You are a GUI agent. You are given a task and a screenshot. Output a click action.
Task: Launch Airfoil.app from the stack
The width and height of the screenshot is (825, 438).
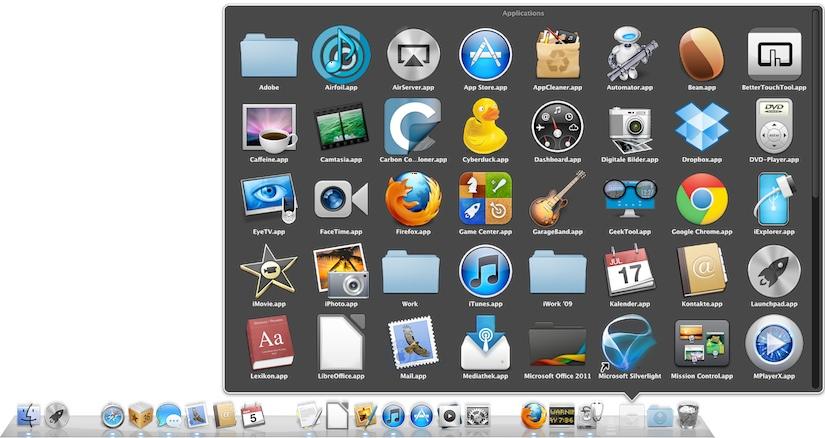pyautogui.click(x=341, y=55)
